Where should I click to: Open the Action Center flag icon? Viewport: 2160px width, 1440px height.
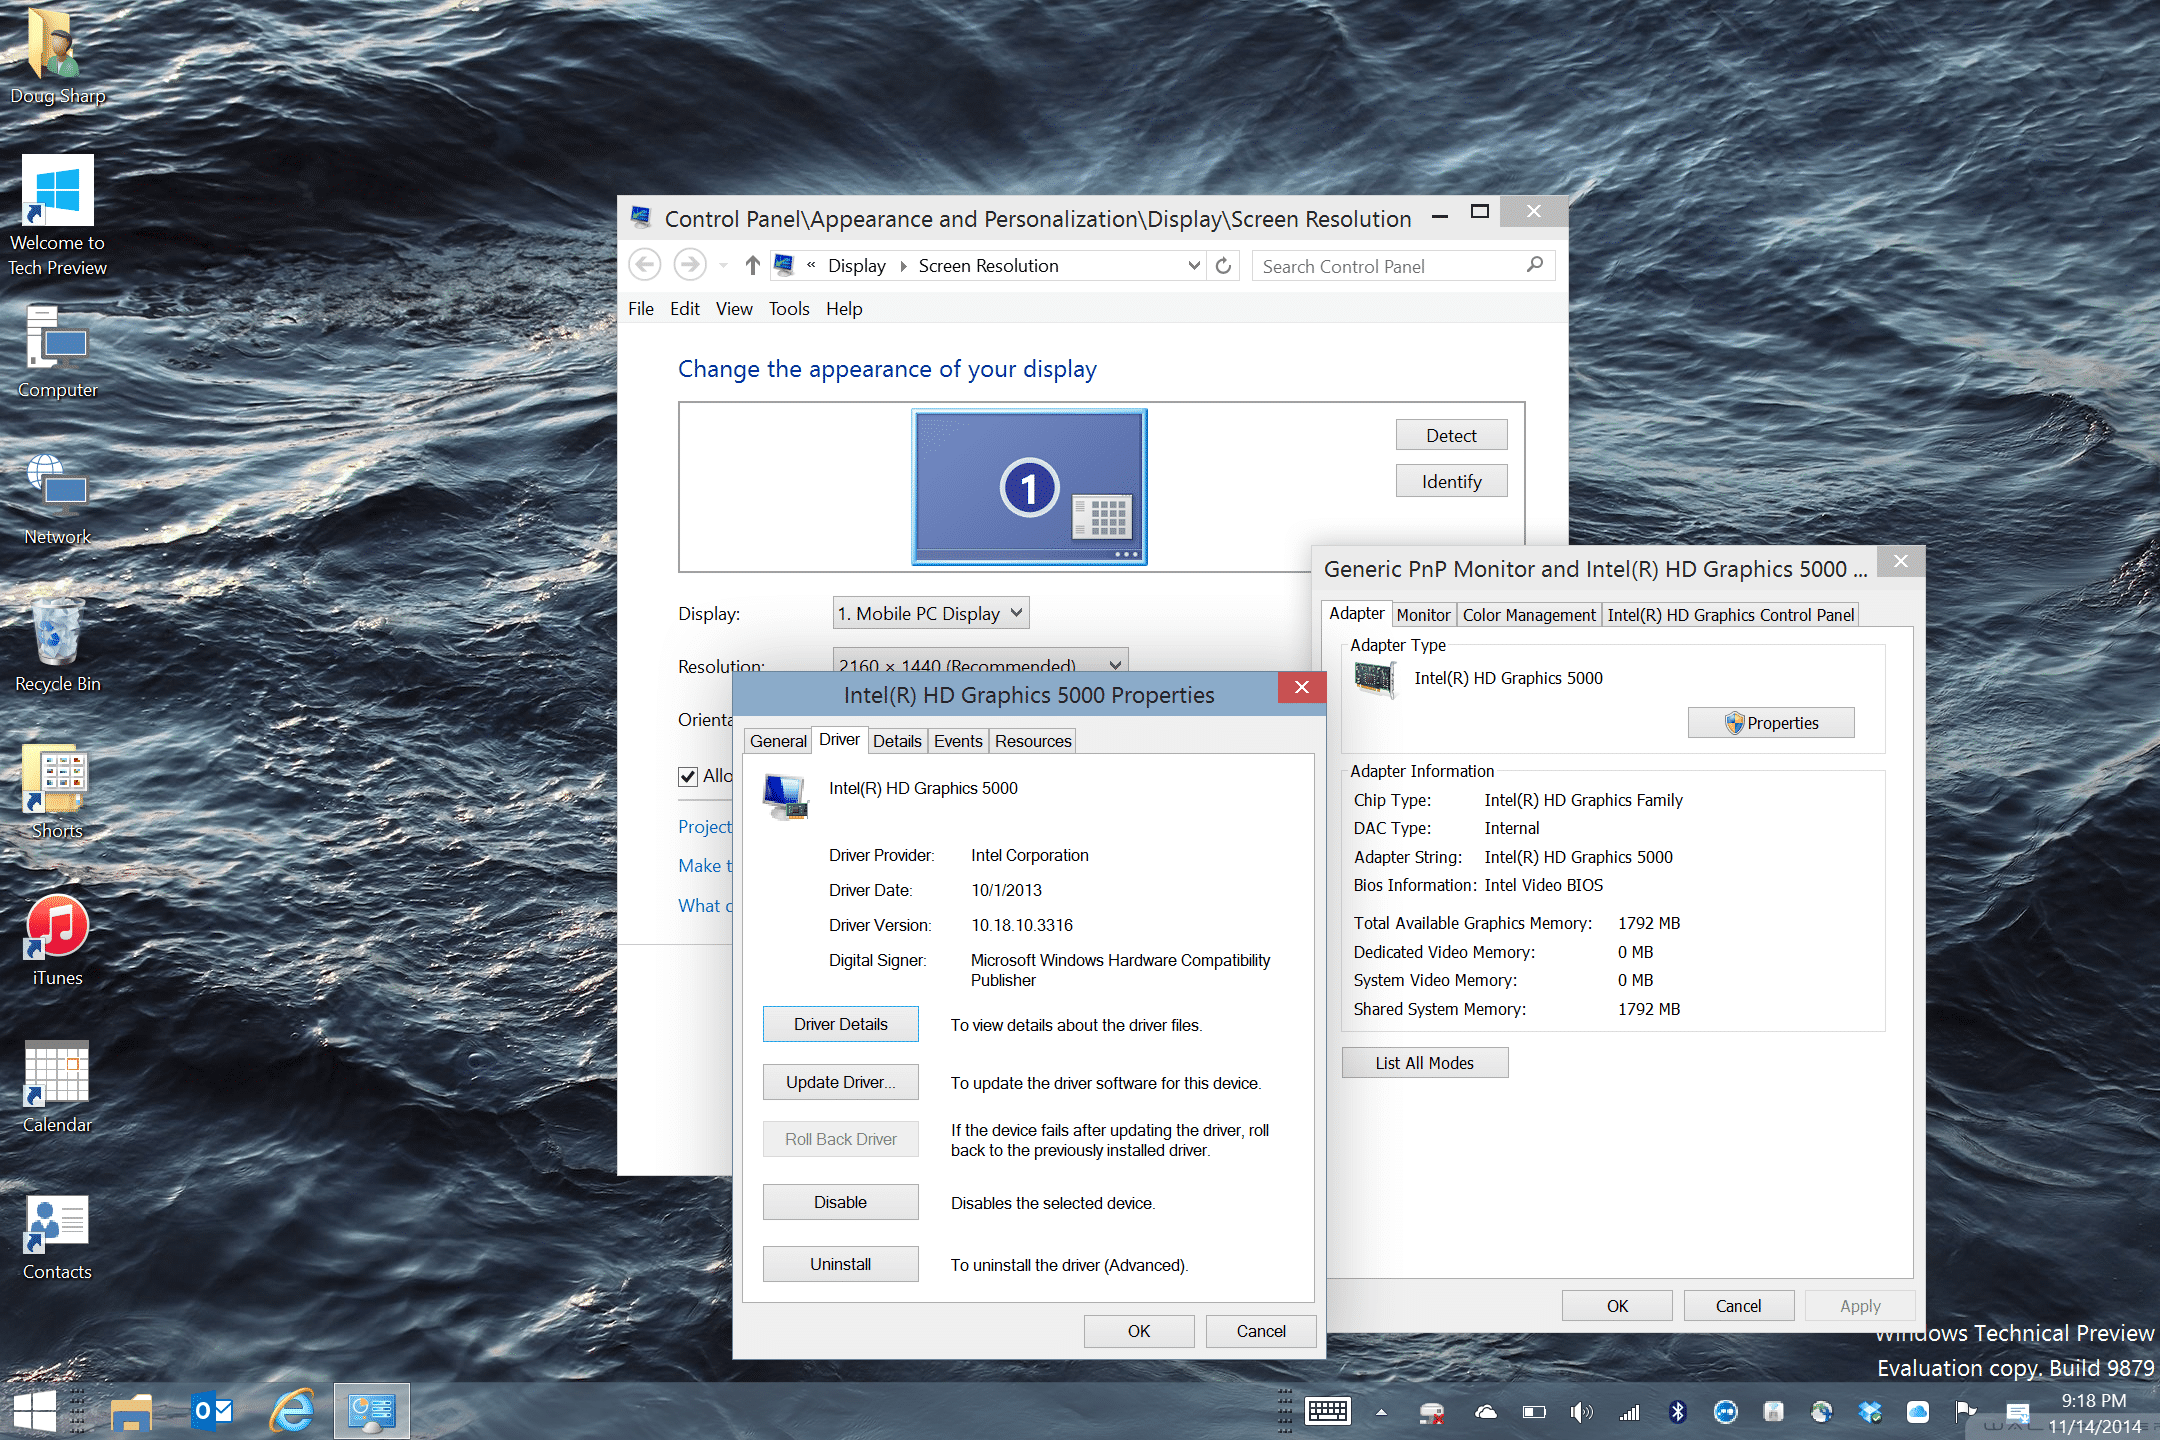point(1965,1412)
